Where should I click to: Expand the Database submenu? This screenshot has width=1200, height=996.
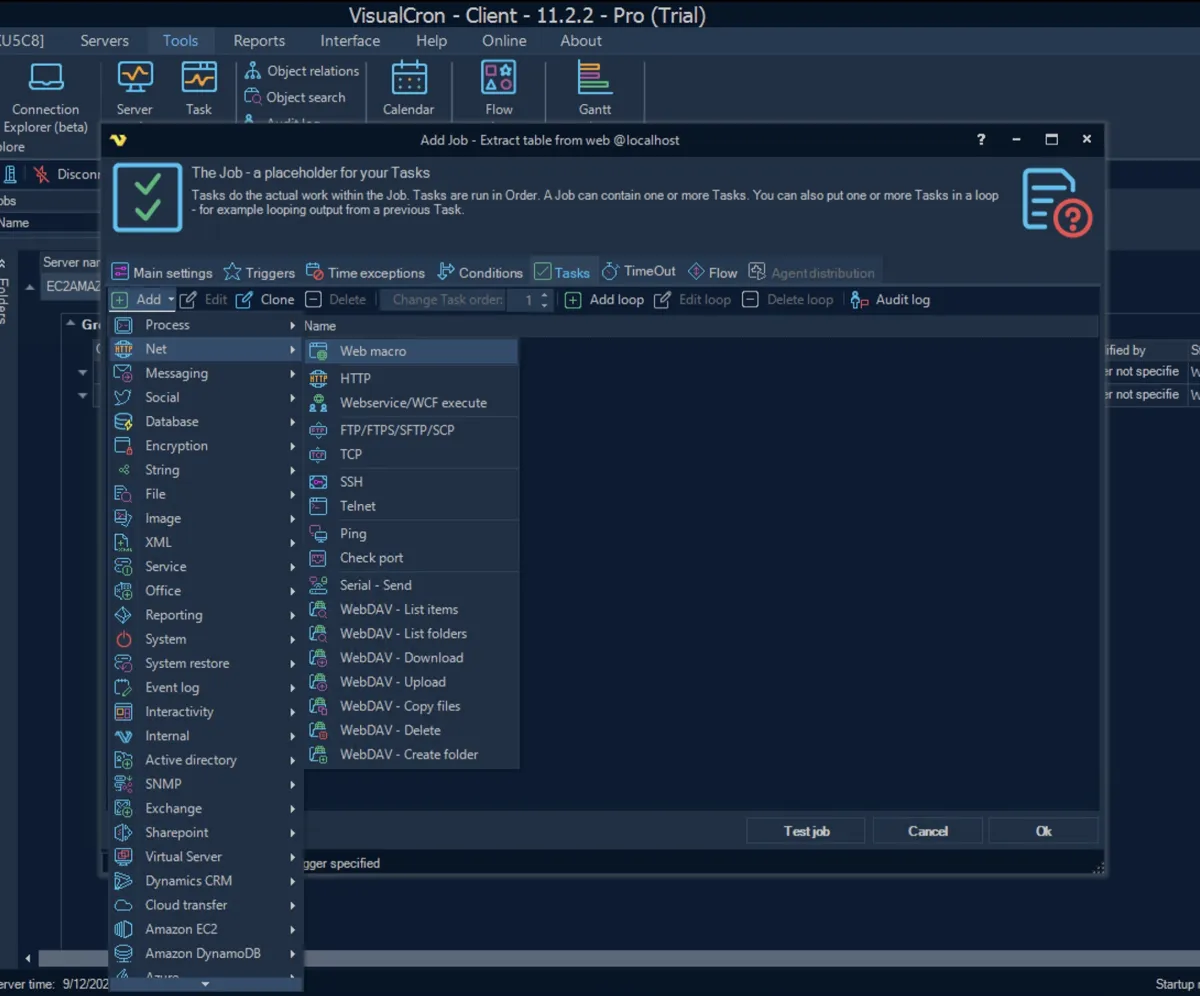click(206, 422)
